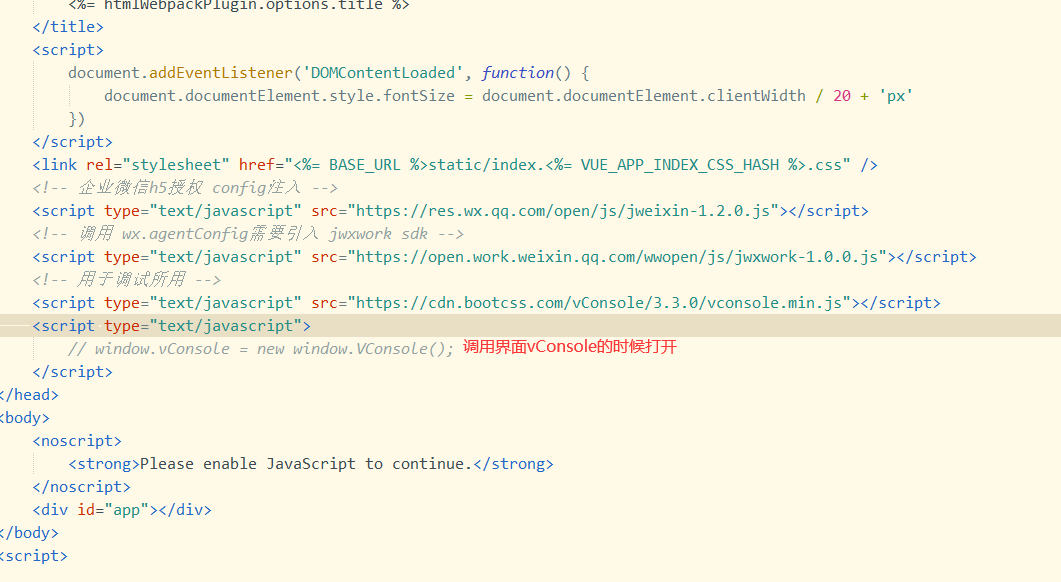Click htmlWebpackPlugin.options.title template line

pos(239,5)
